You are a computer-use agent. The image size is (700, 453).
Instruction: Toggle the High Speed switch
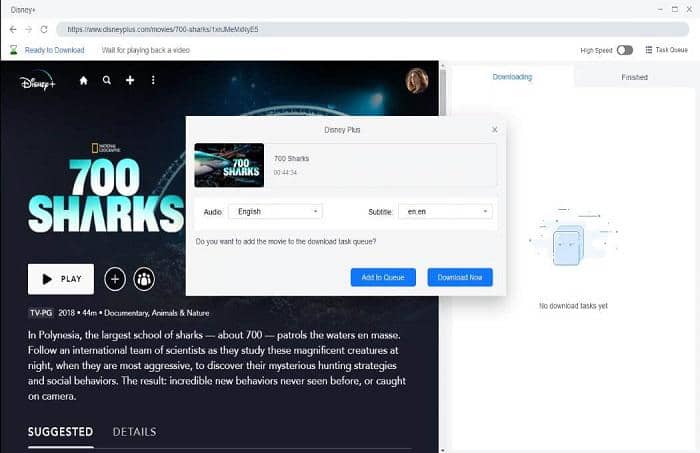pos(625,50)
